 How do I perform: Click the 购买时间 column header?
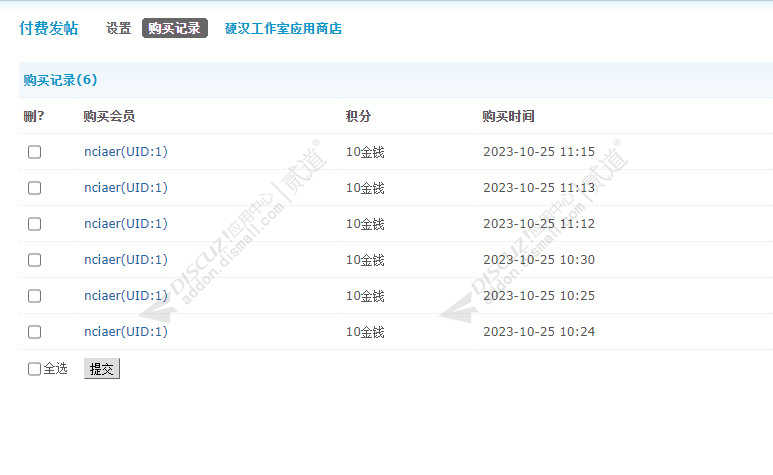pyautogui.click(x=508, y=116)
